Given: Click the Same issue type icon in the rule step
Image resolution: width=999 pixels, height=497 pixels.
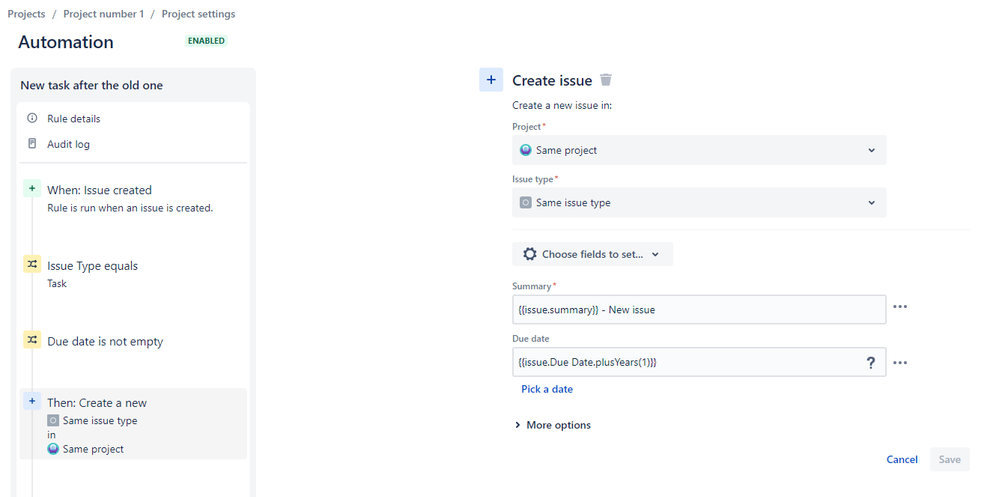Looking at the screenshot, I should coord(54,421).
